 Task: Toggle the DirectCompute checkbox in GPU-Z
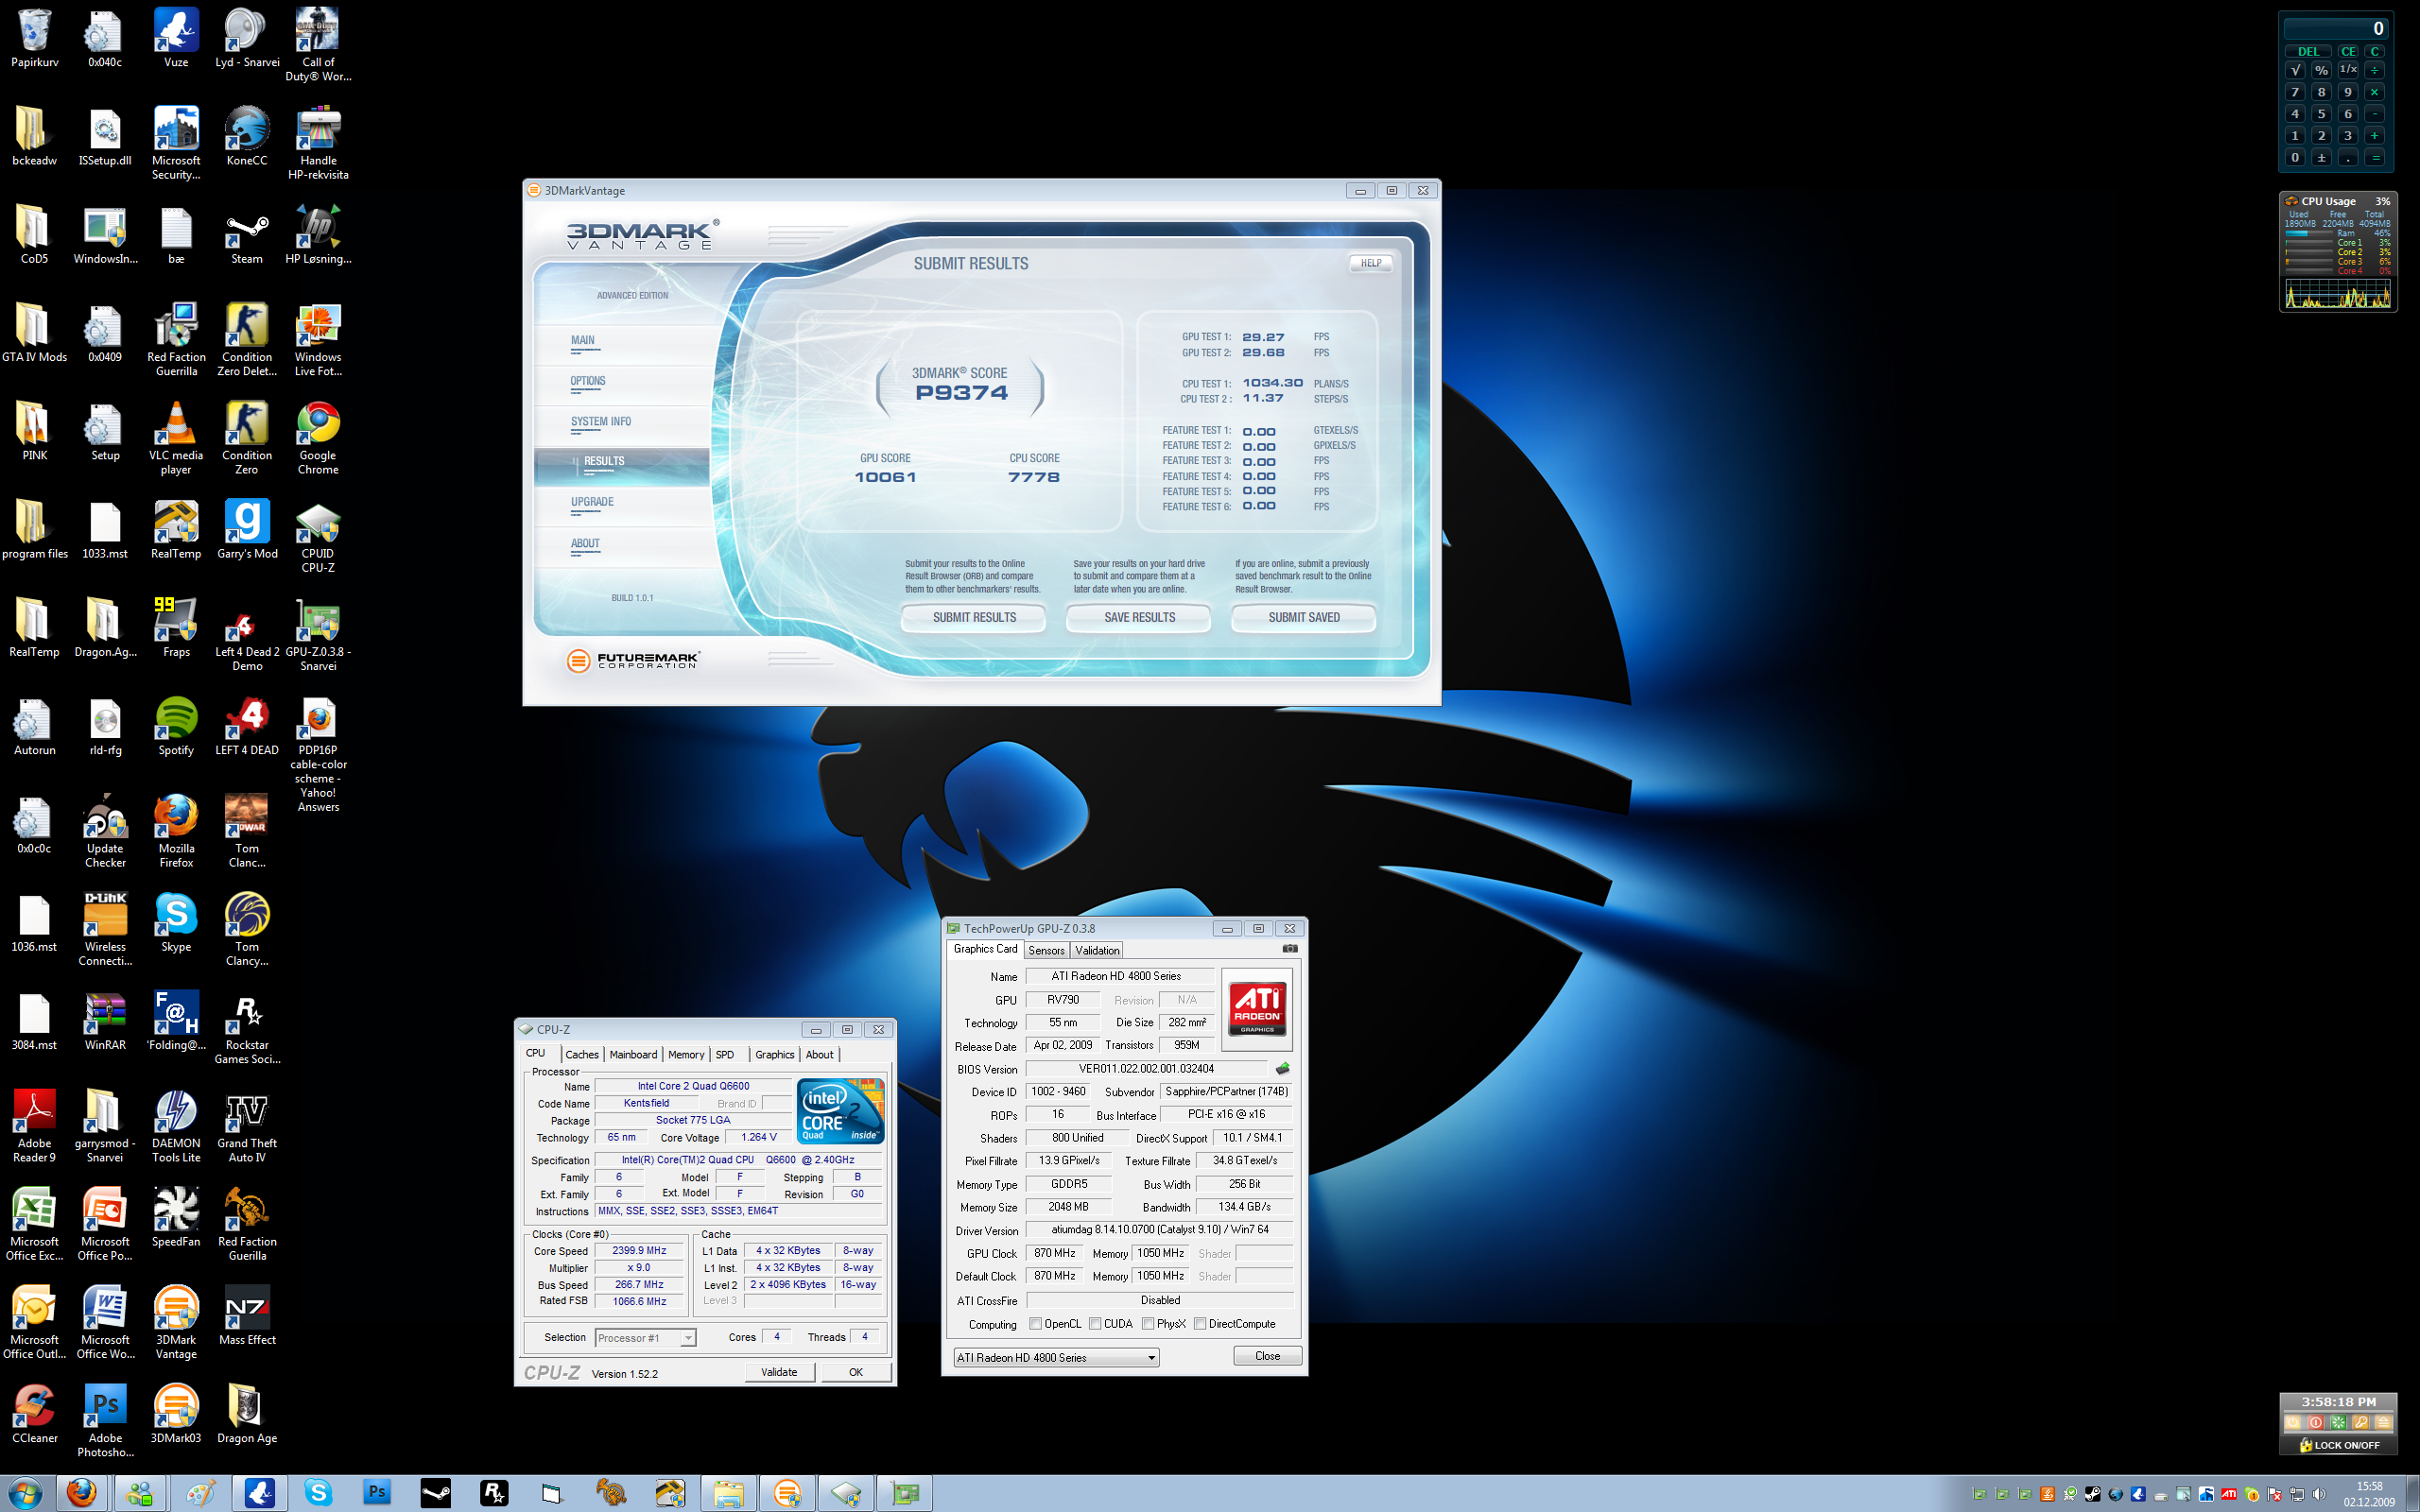tap(1200, 1324)
